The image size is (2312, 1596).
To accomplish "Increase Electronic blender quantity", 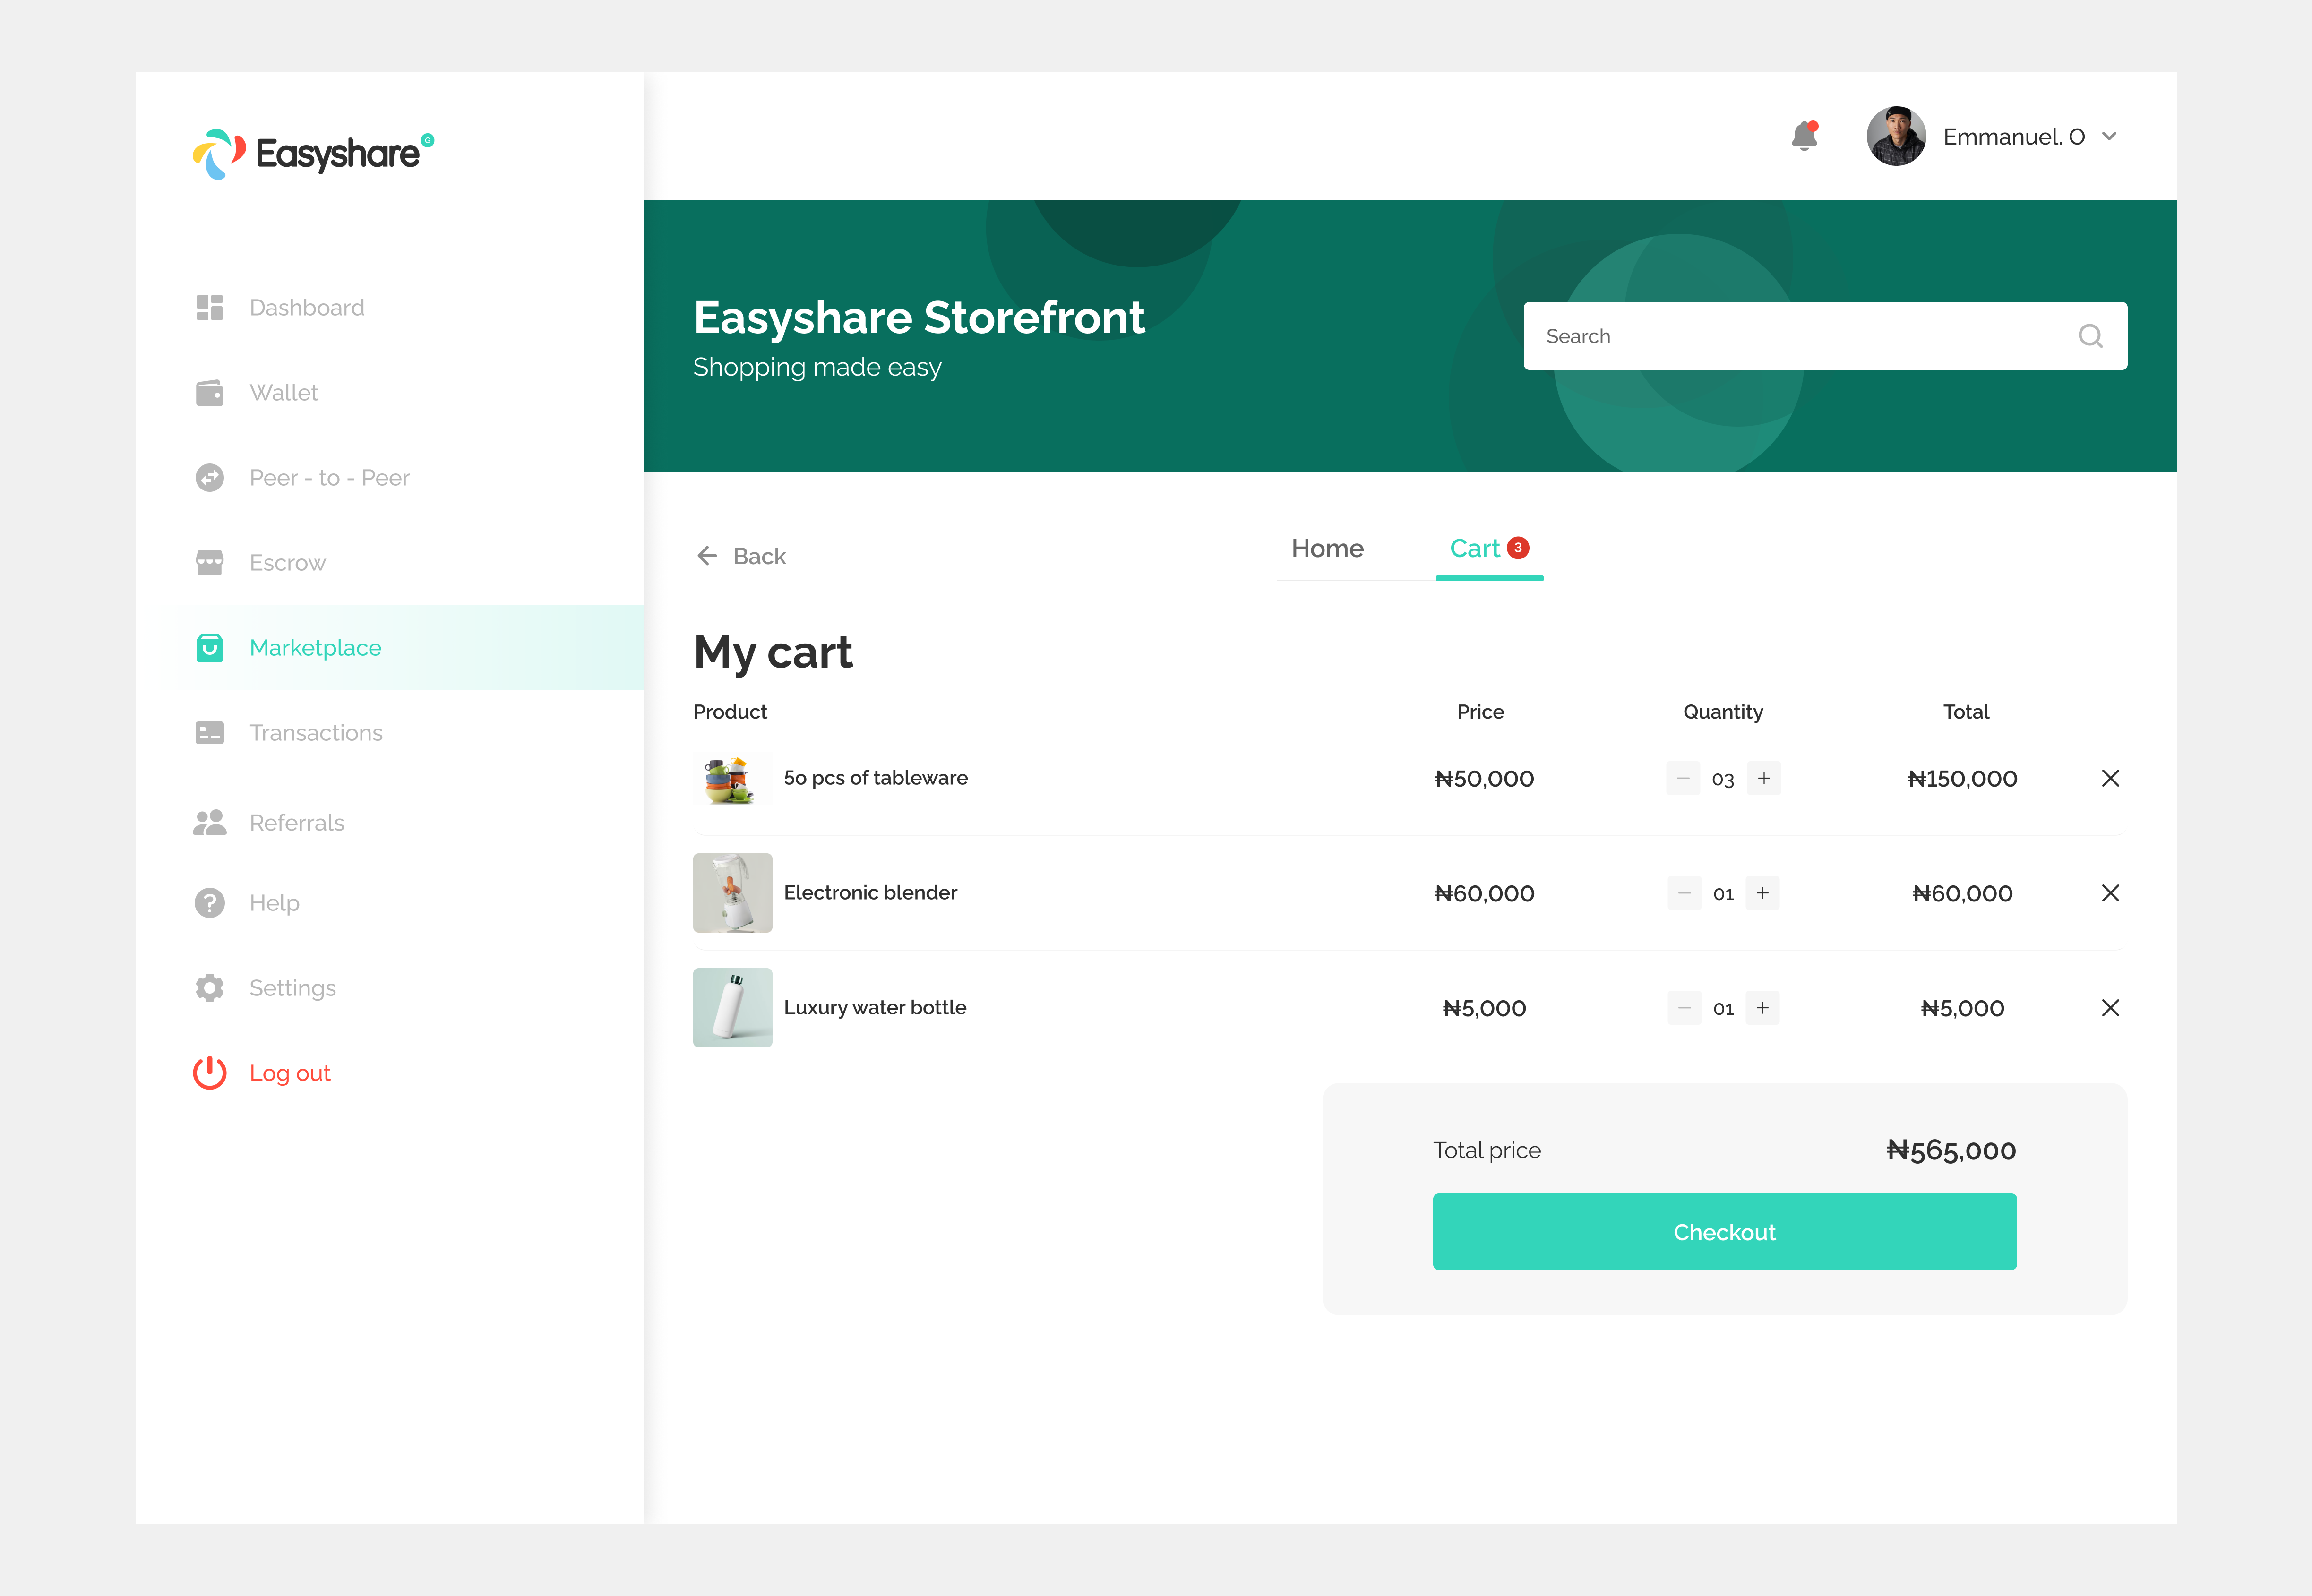I will [x=1763, y=893].
